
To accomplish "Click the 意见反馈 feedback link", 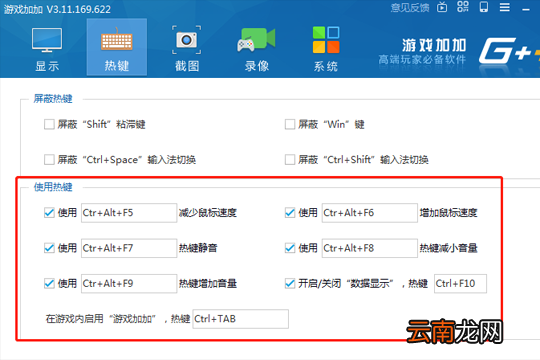I will tap(410, 8).
